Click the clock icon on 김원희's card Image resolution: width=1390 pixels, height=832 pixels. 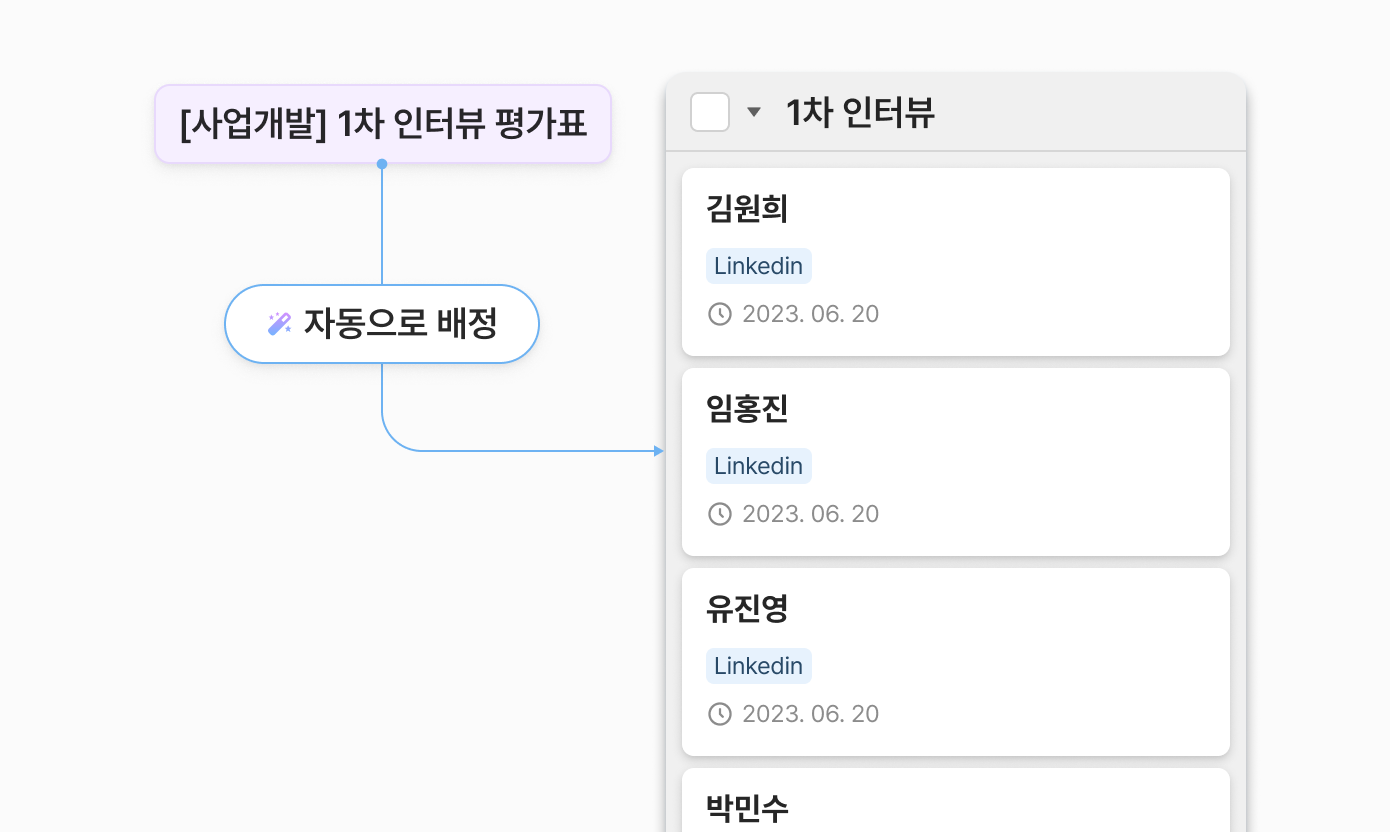[720, 314]
